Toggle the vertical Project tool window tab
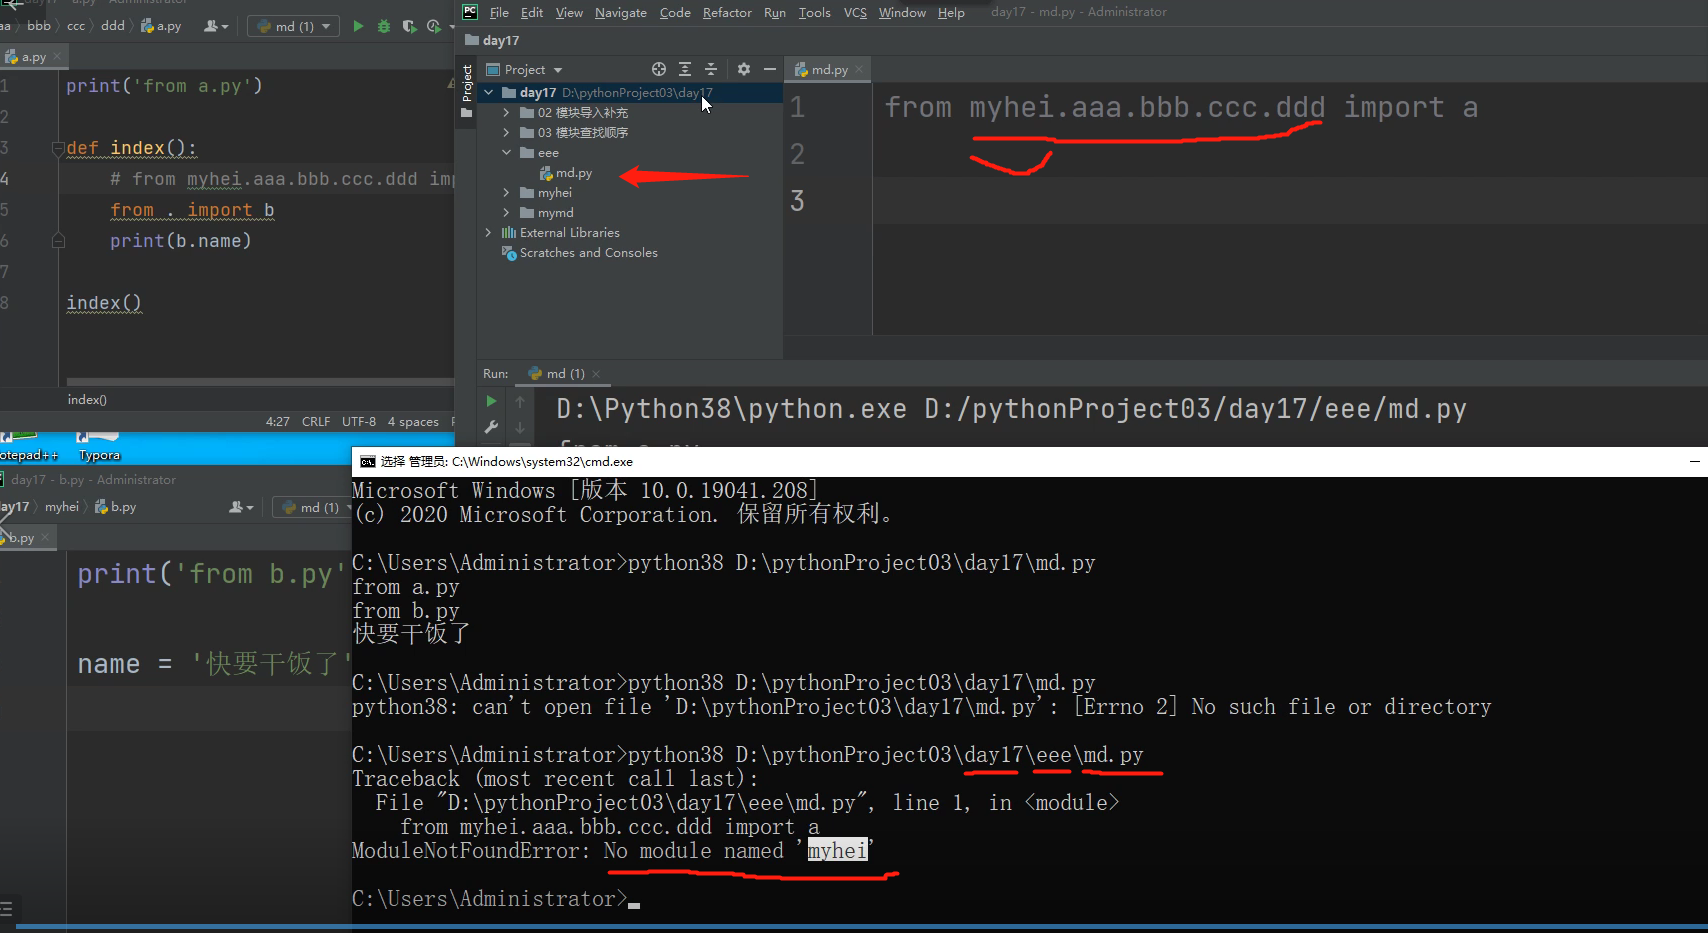 [x=467, y=90]
